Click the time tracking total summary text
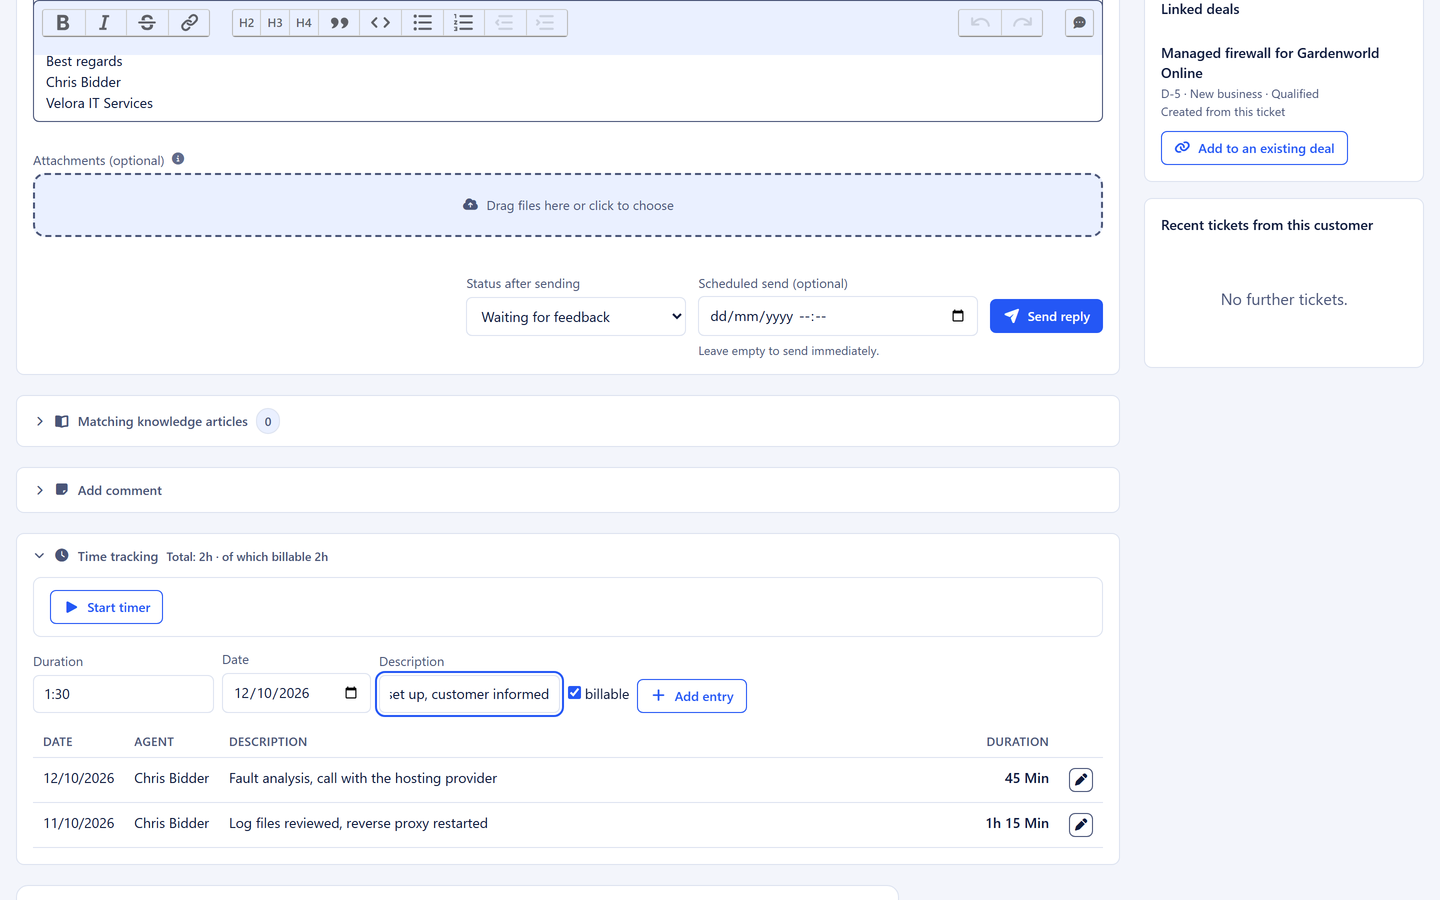The image size is (1440, 900). (247, 557)
